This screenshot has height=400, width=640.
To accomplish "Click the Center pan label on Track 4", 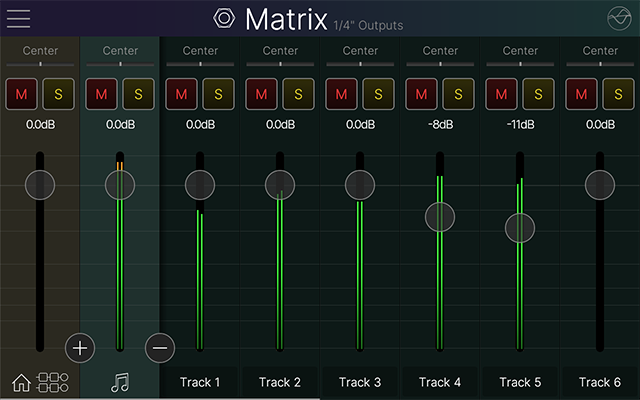I will tap(440, 51).
